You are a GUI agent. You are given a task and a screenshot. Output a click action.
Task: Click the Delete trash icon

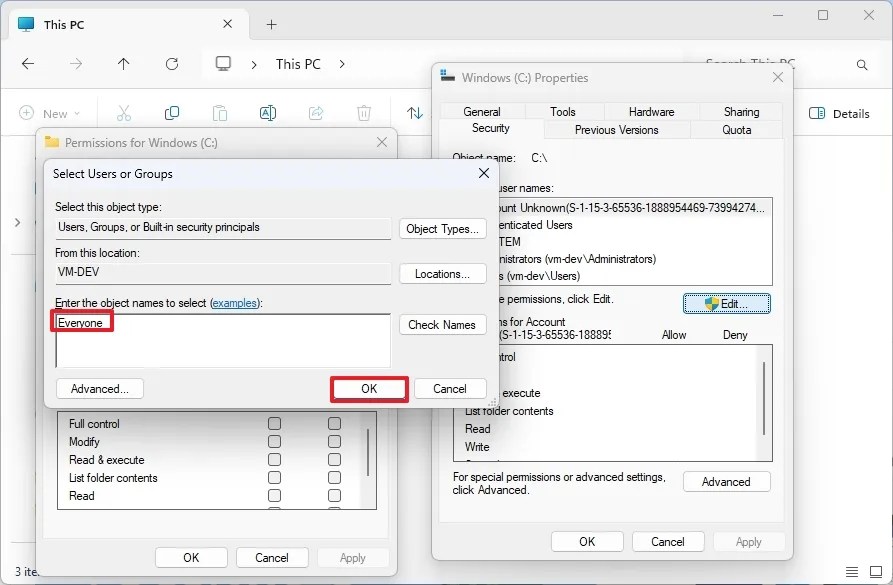point(364,113)
